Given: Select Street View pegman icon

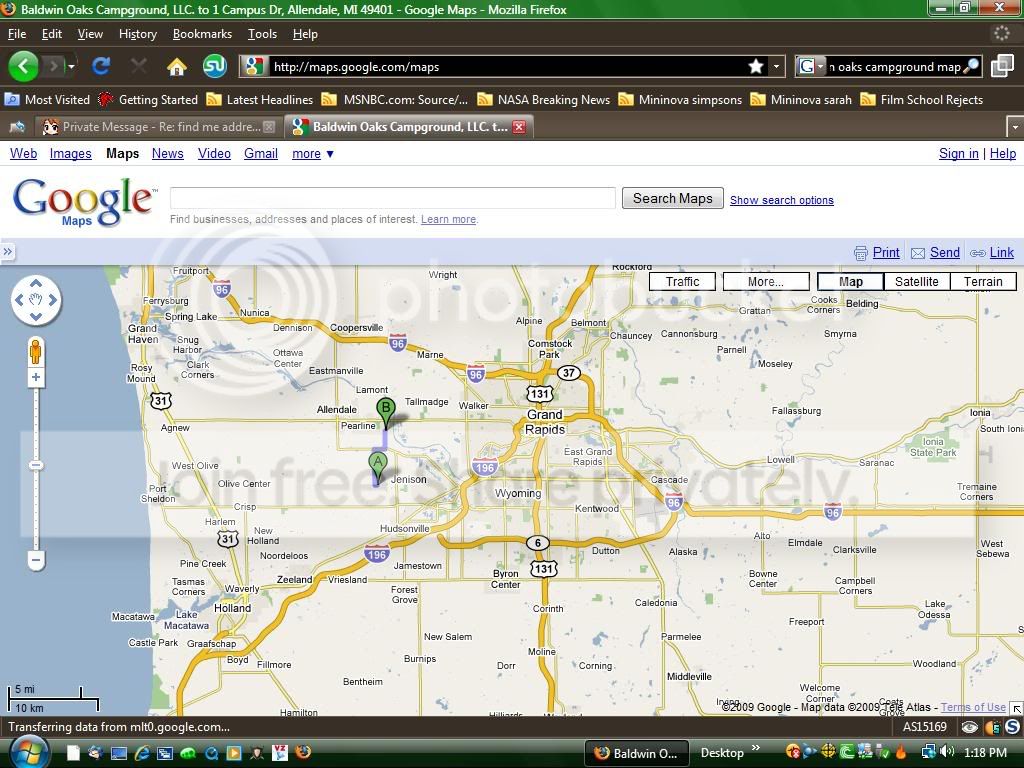Looking at the screenshot, I should 35,353.
